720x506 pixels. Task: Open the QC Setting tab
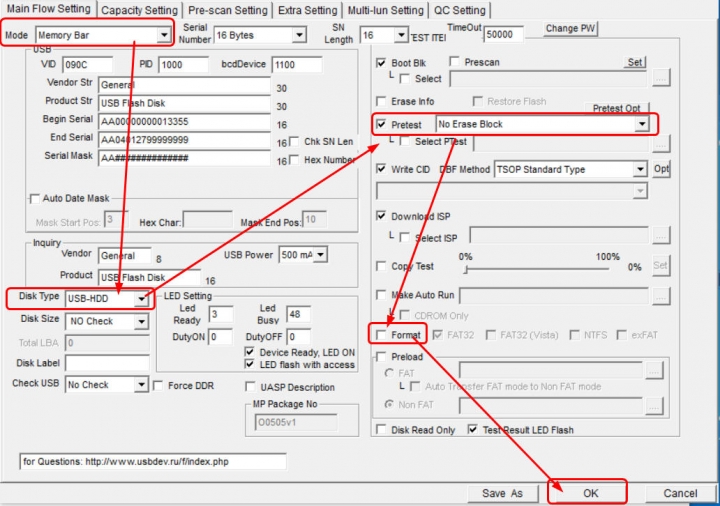459,10
